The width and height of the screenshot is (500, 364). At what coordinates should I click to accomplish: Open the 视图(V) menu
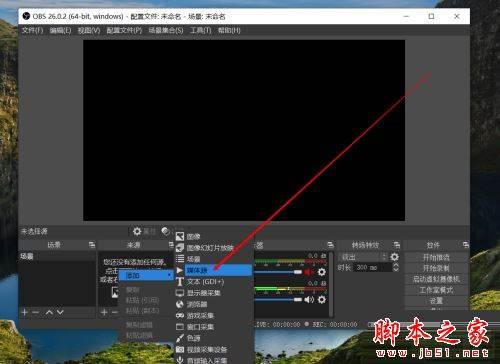coord(89,30)
